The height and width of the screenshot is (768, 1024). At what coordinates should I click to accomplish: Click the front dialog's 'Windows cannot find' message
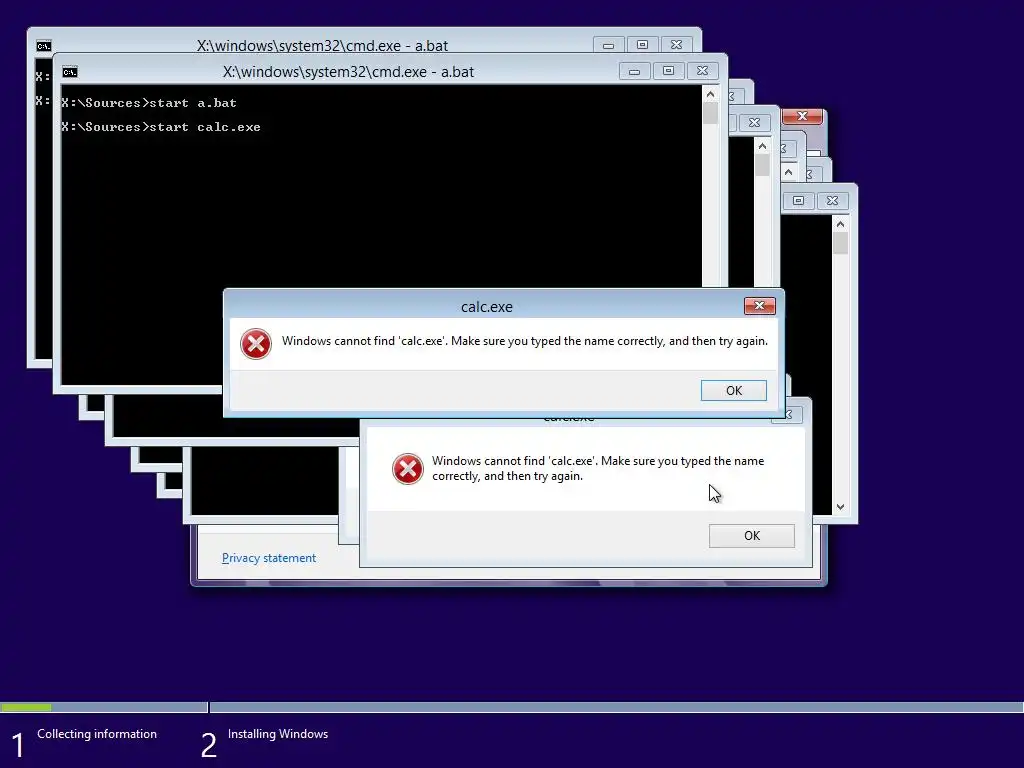tap(524, 341)
